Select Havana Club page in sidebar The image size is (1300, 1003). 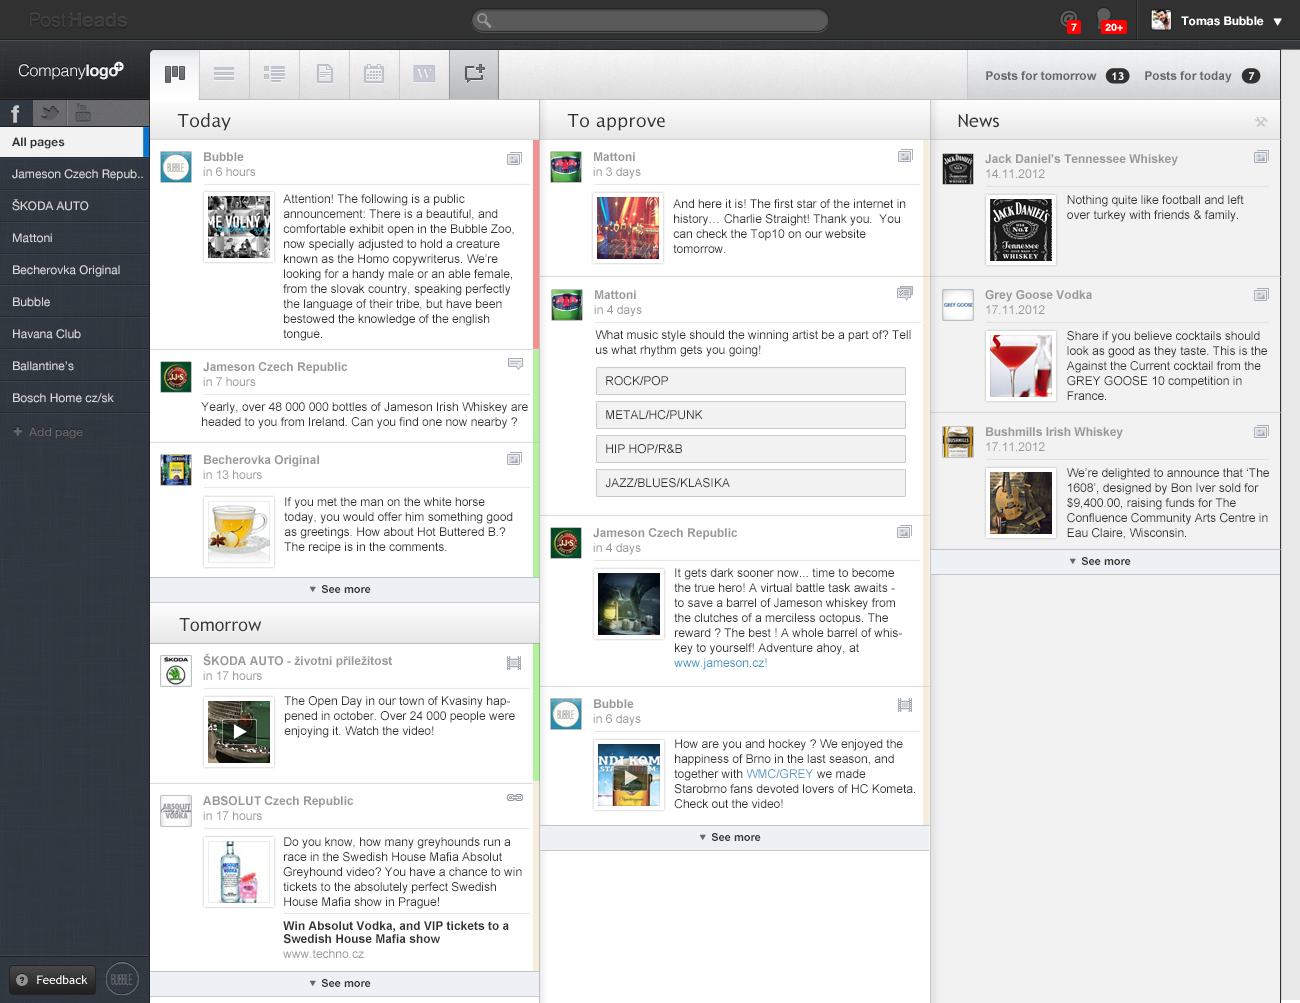[x=74, y=334]
